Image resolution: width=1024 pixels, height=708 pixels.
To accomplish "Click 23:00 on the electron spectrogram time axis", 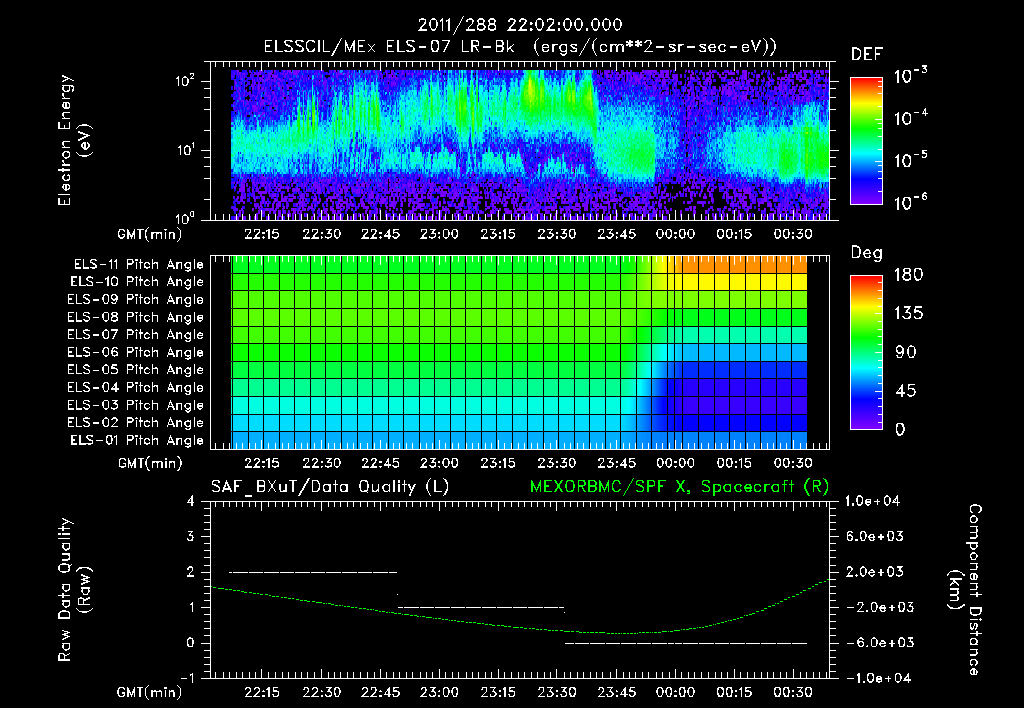I will [439, 234].
